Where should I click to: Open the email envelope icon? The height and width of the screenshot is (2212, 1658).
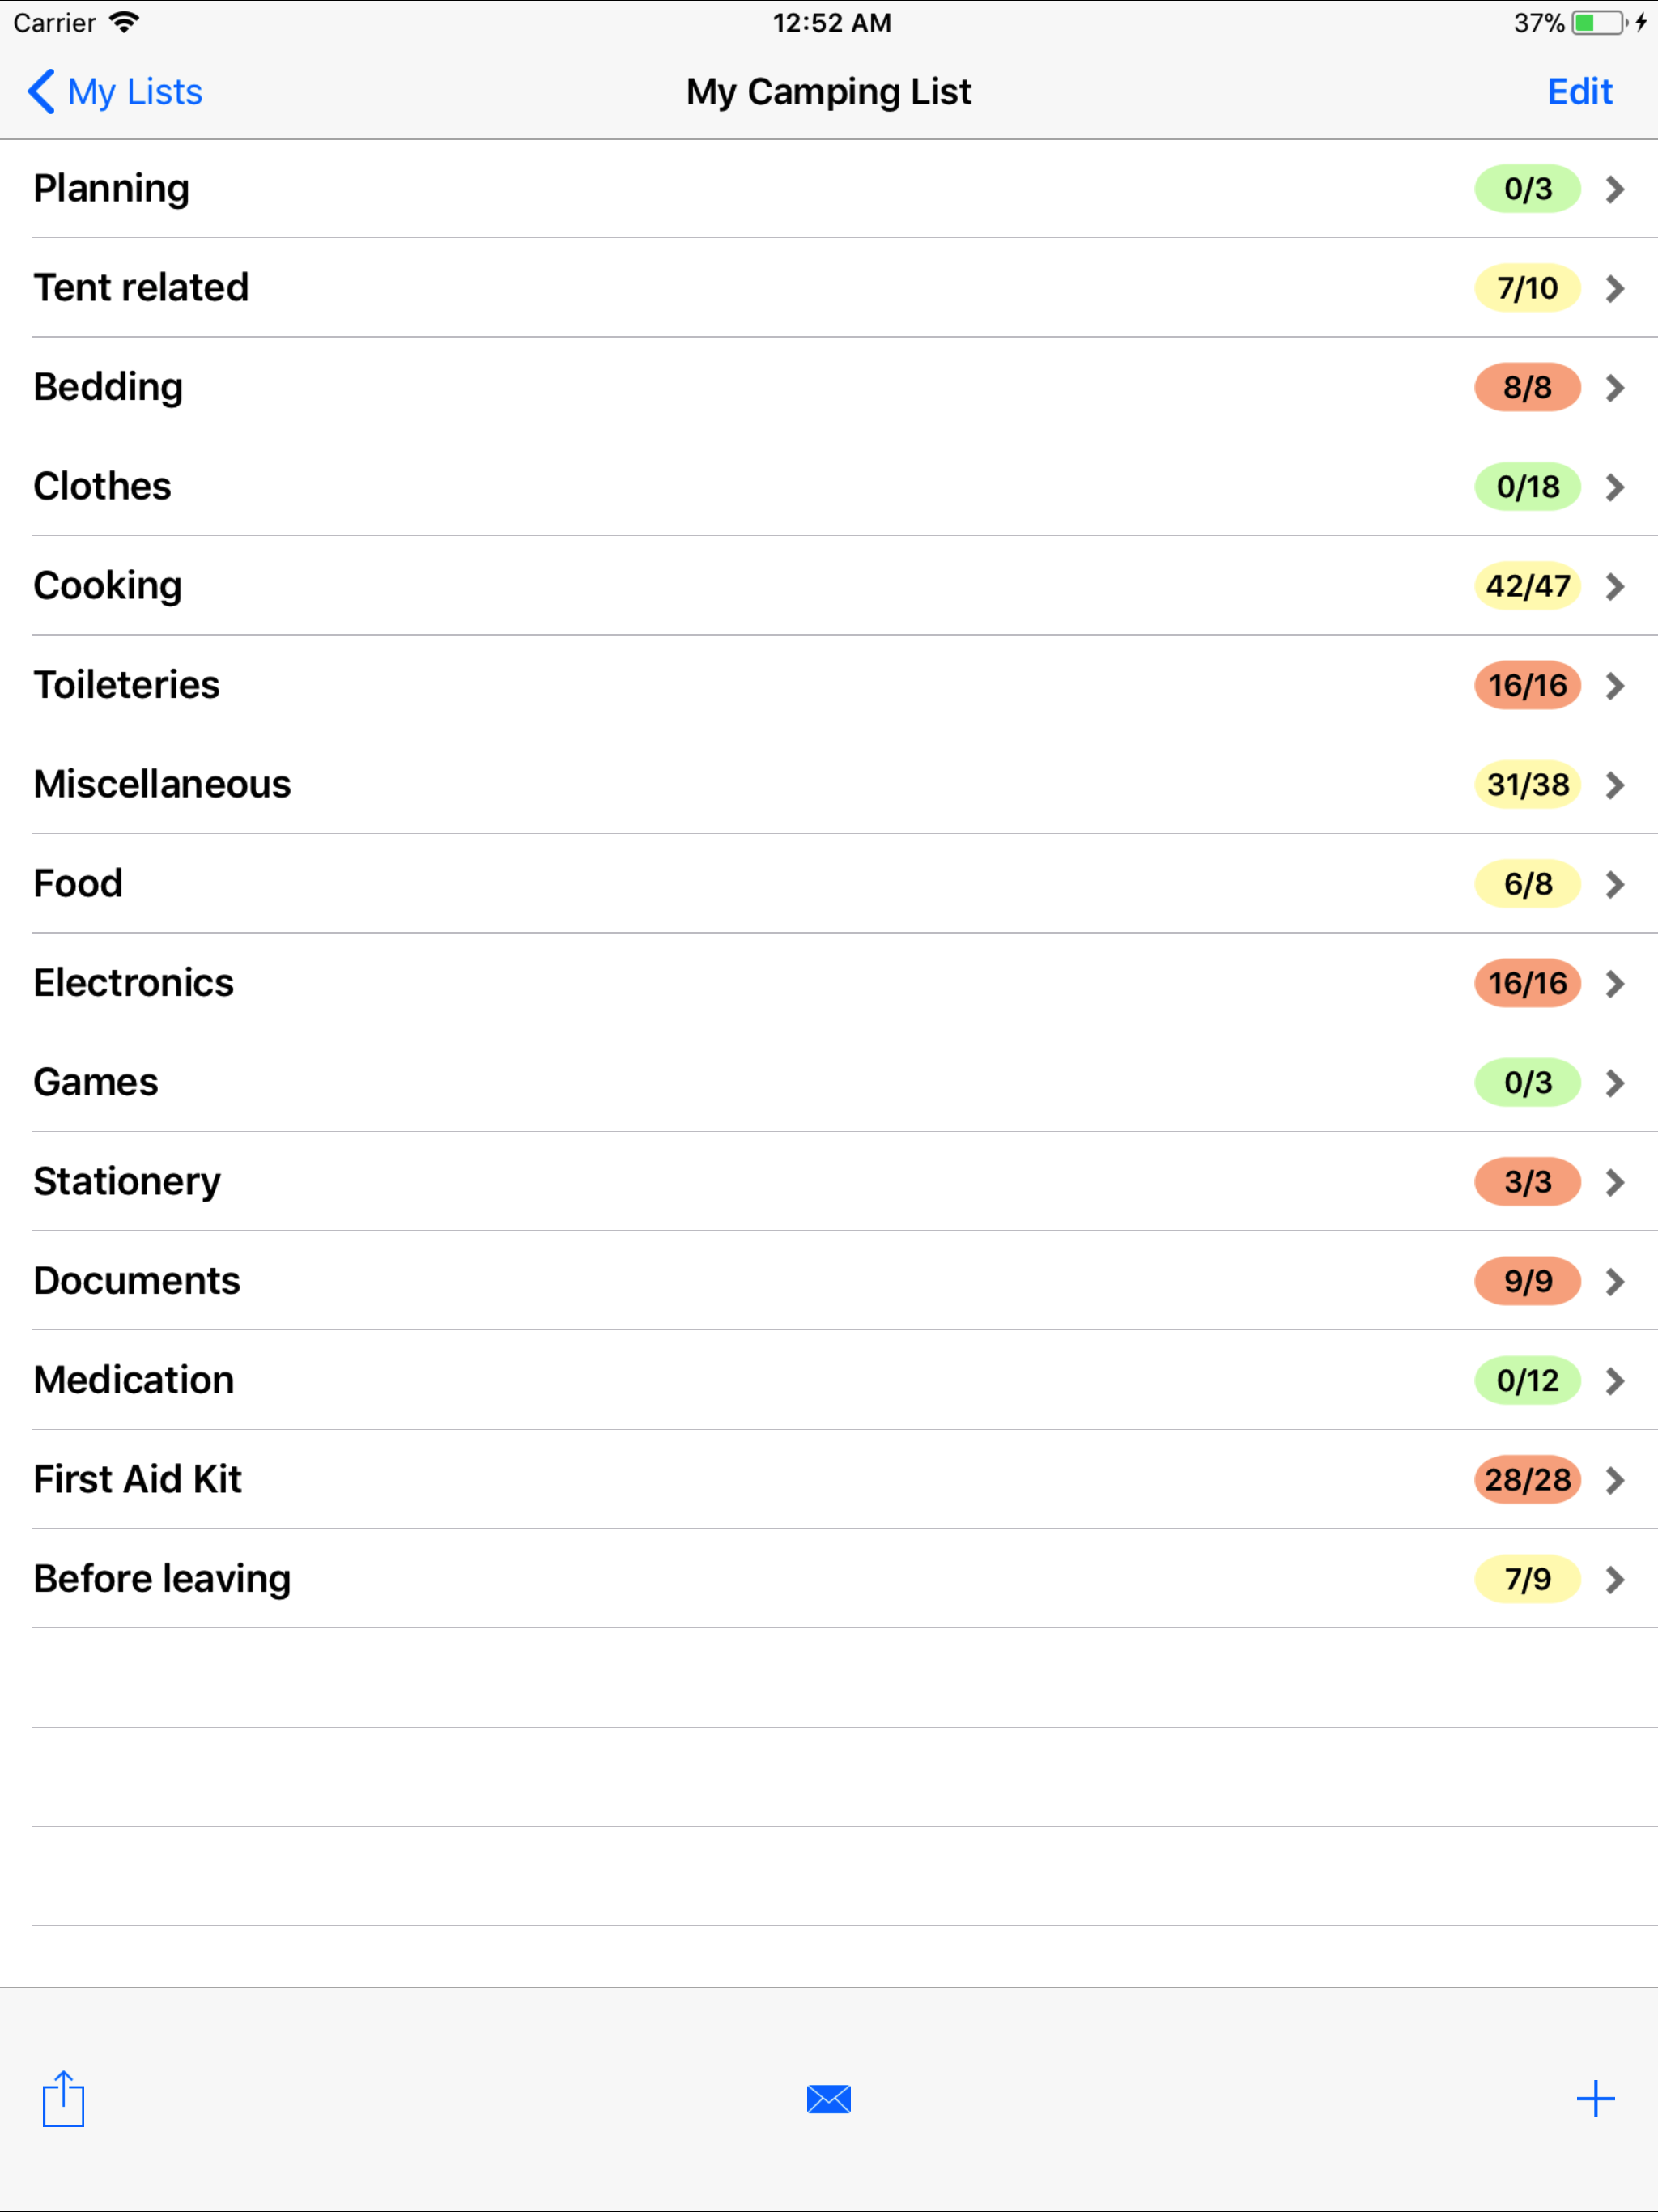pyautogui.click(x=828, y=2100)
